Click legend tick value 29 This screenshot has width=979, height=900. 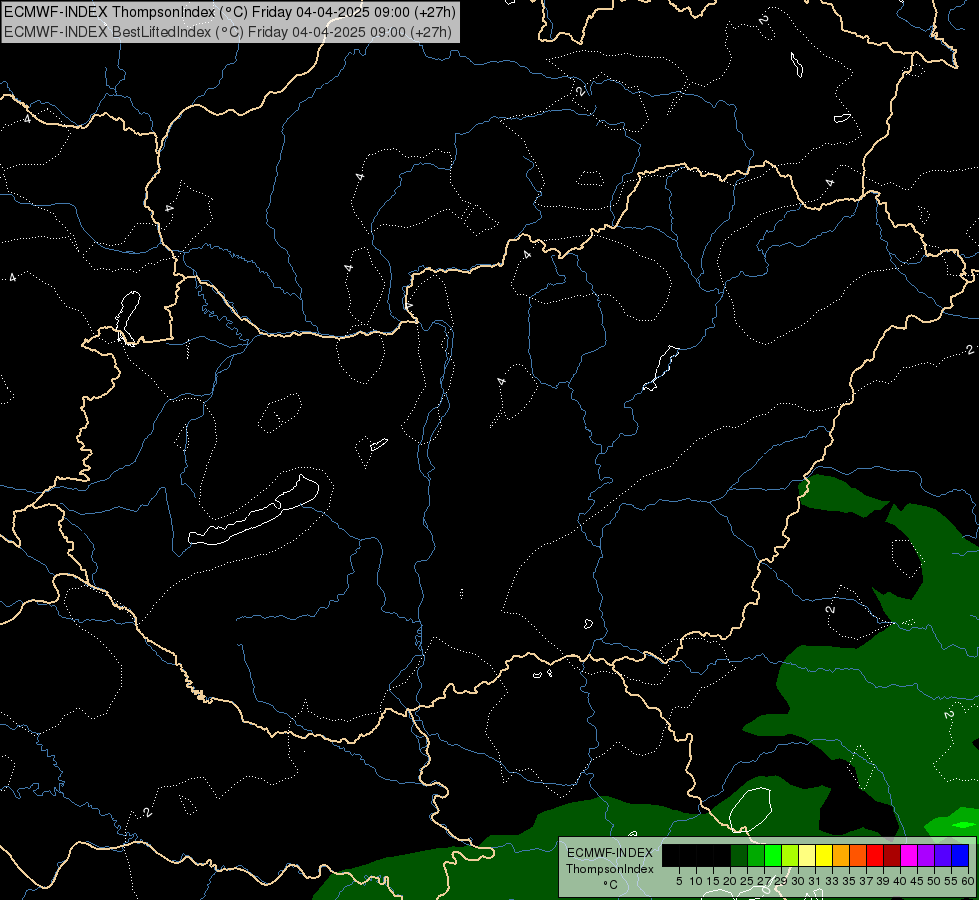tap(781, 881)
